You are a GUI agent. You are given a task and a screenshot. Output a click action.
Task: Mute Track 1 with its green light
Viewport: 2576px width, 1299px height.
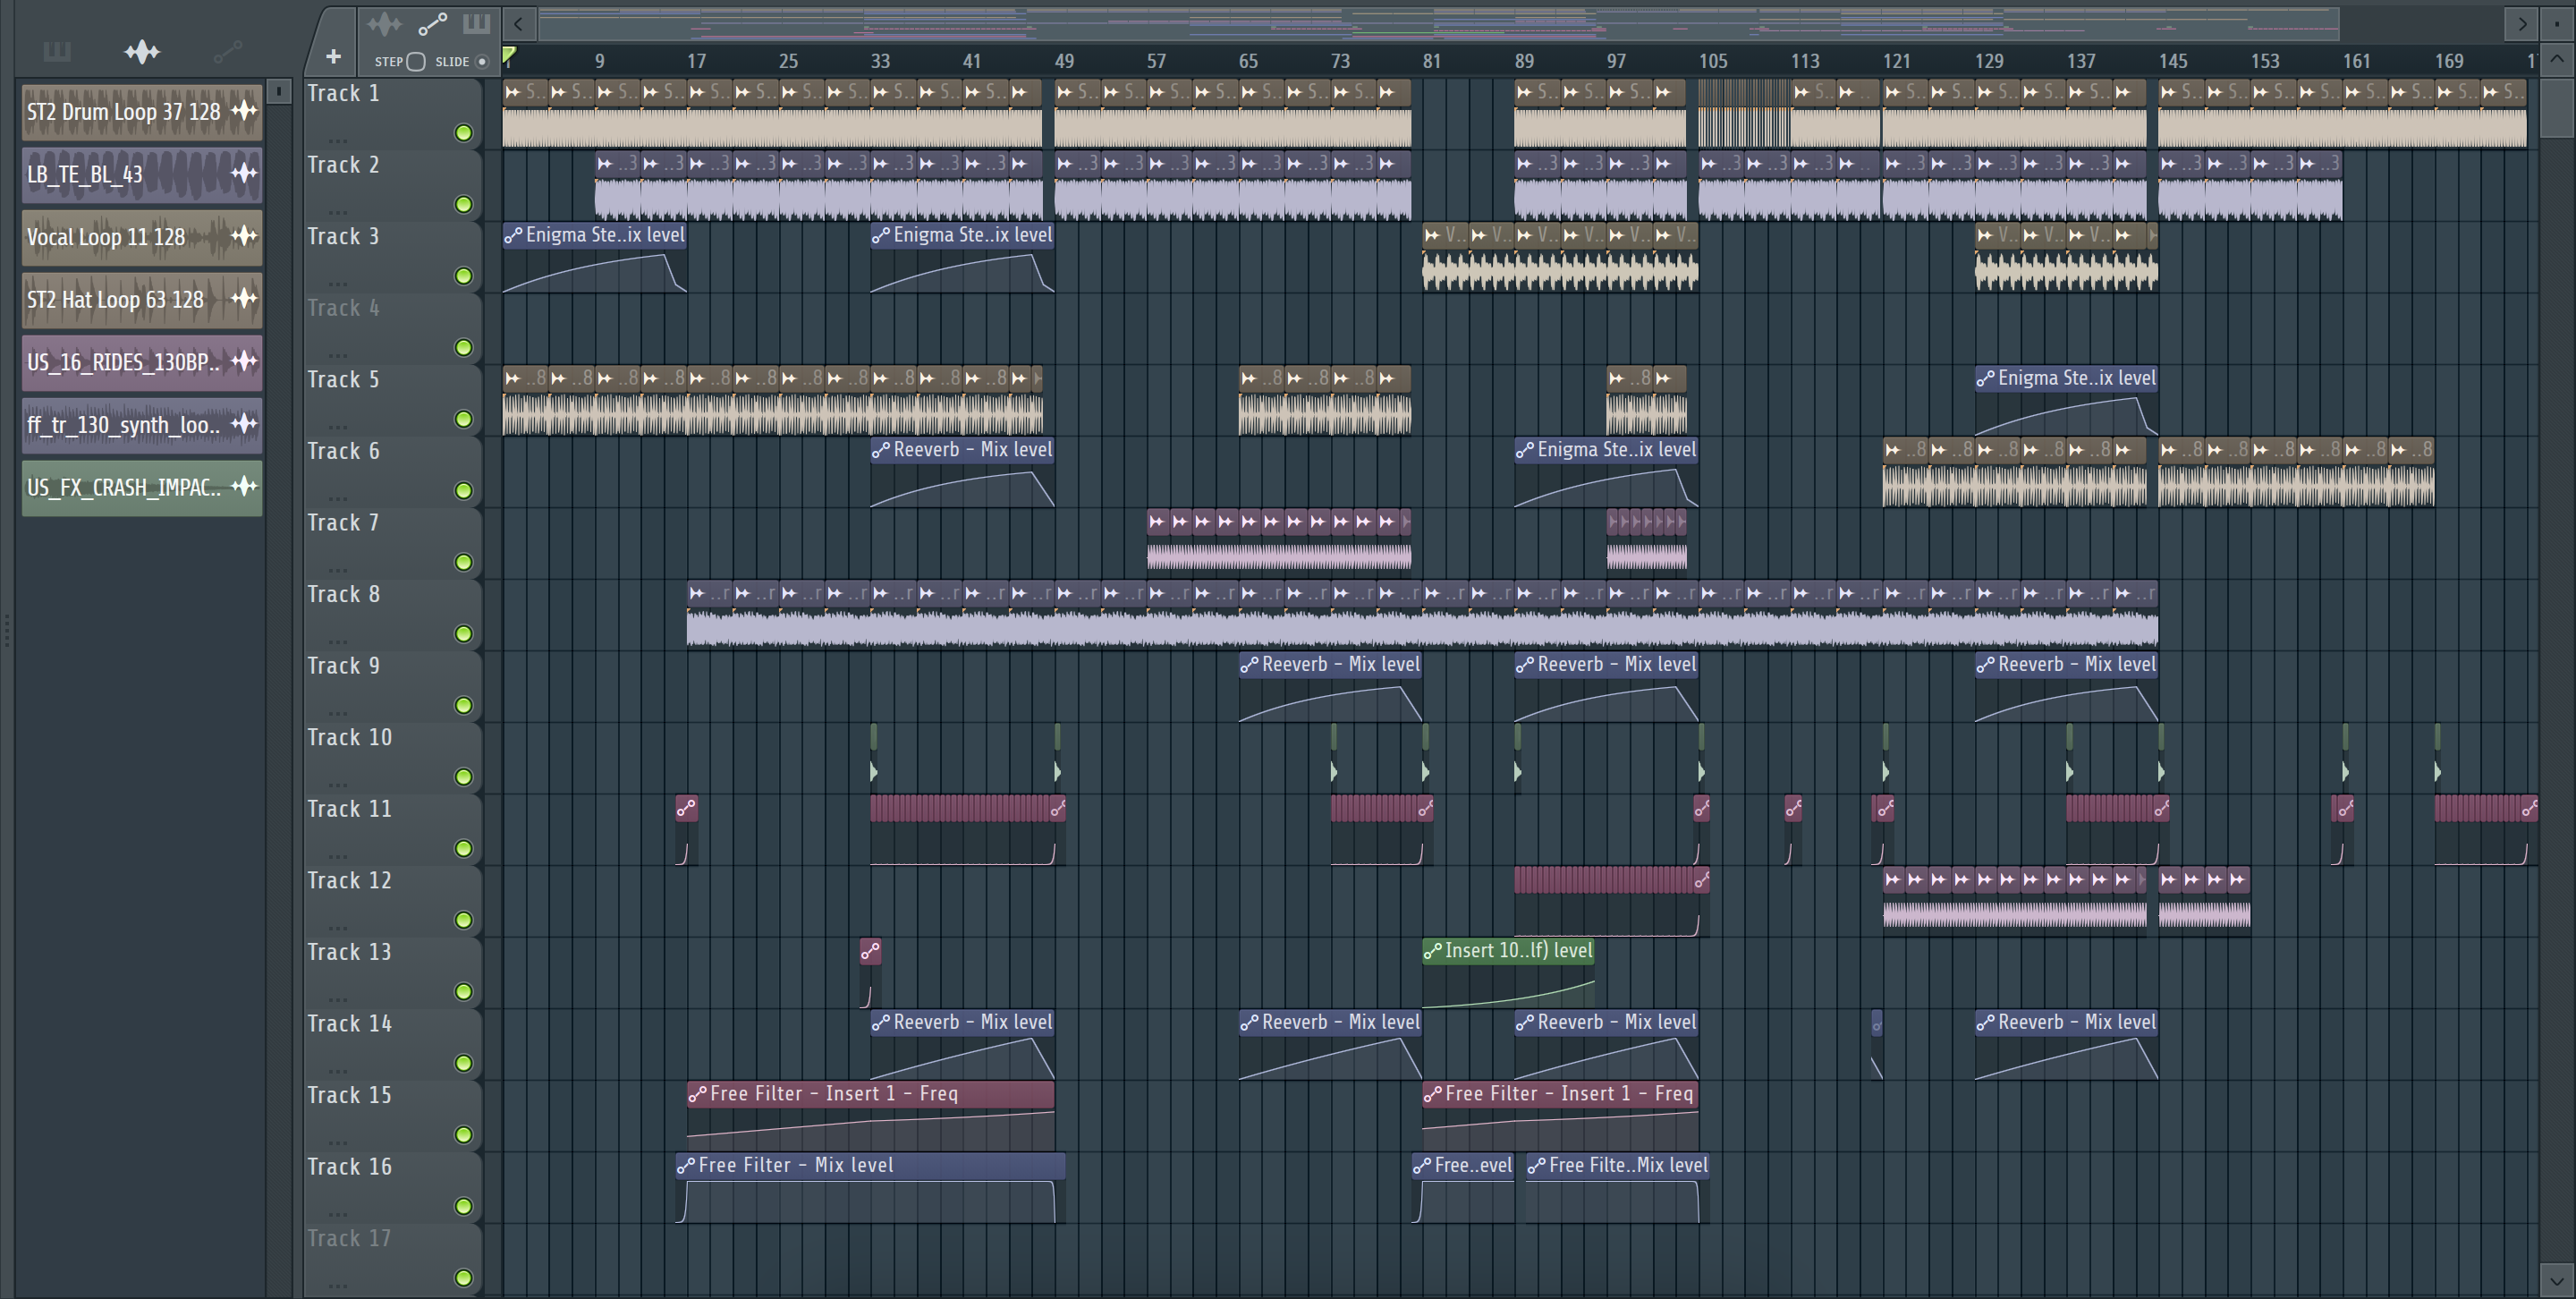pyautogui.click(x=463, y=133)
